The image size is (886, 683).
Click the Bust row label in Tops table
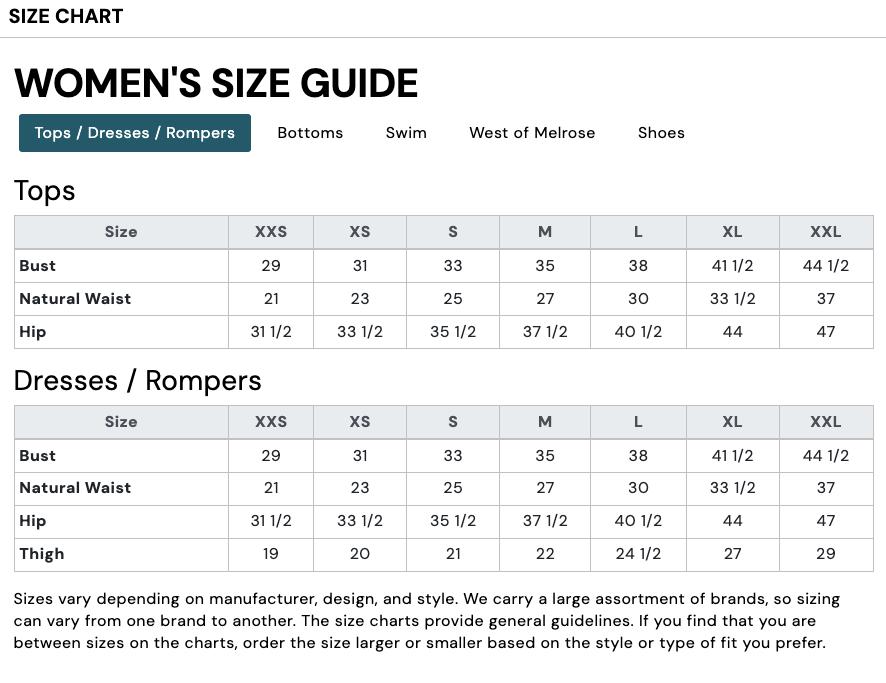[37, 265]
